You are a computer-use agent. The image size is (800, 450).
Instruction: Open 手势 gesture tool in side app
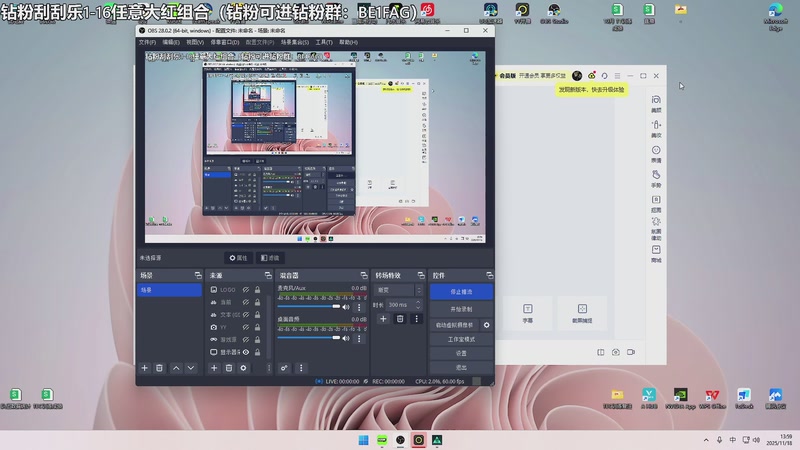(x=656, y=179)
